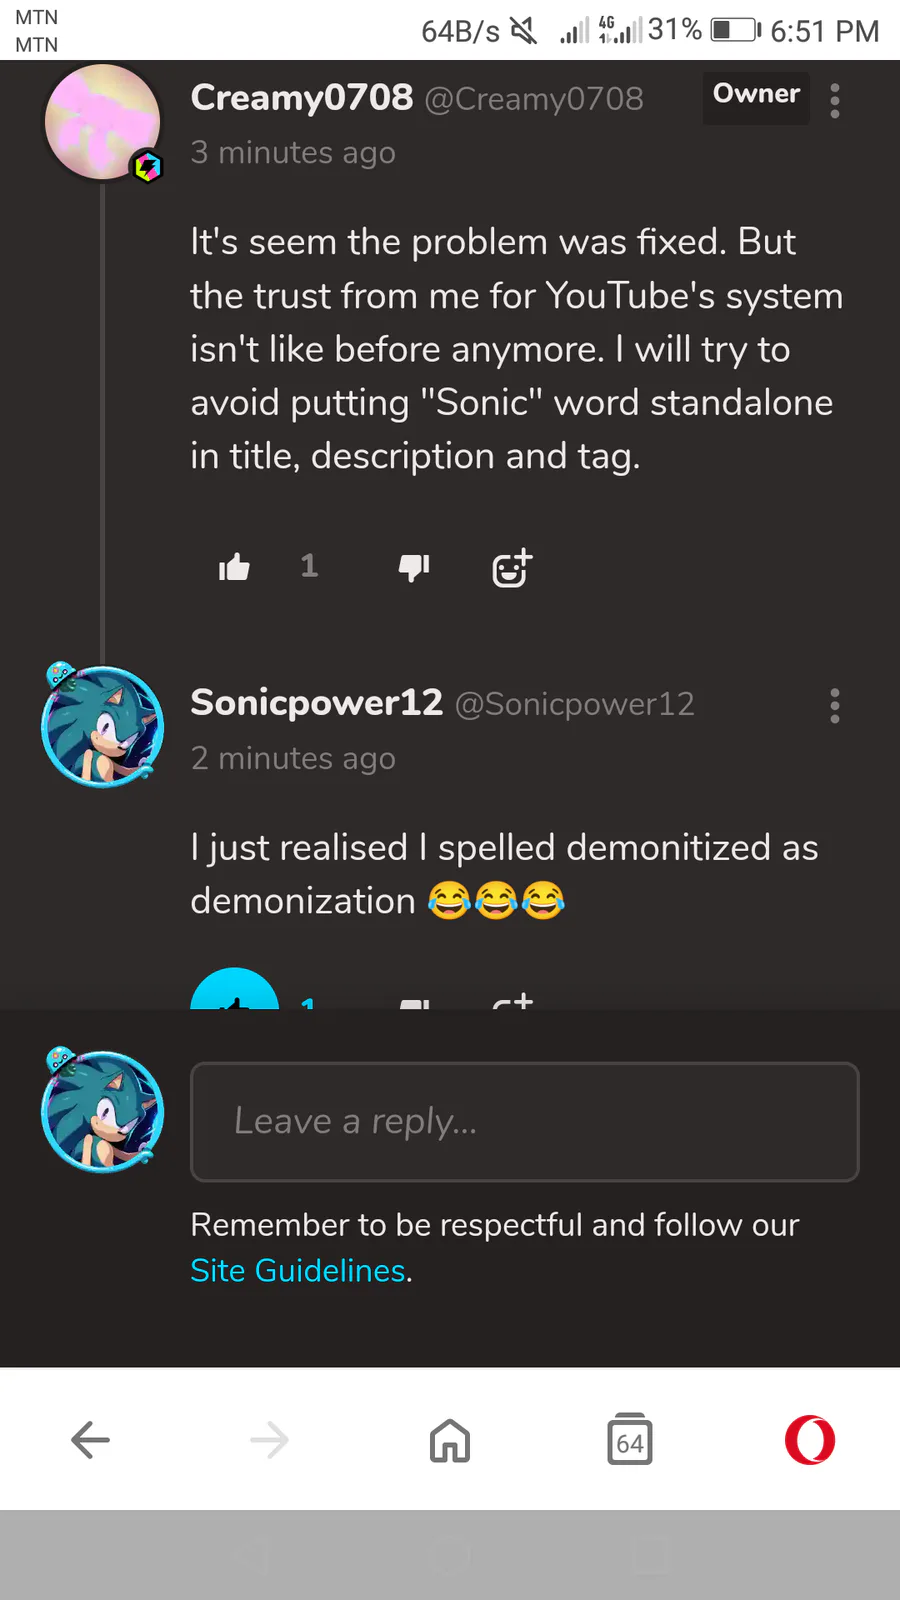Click the Owner badge

click(756, 95)
